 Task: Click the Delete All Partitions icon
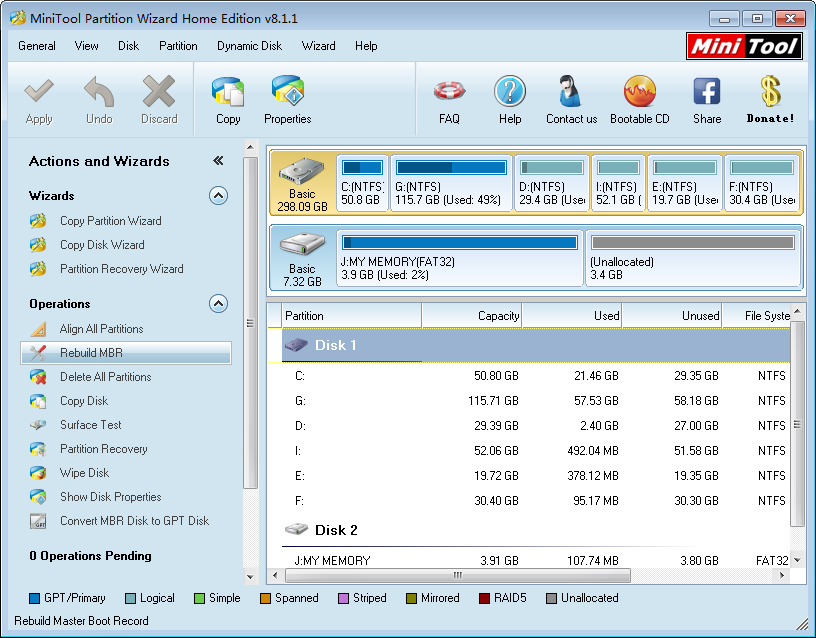[x=38, y=377]
